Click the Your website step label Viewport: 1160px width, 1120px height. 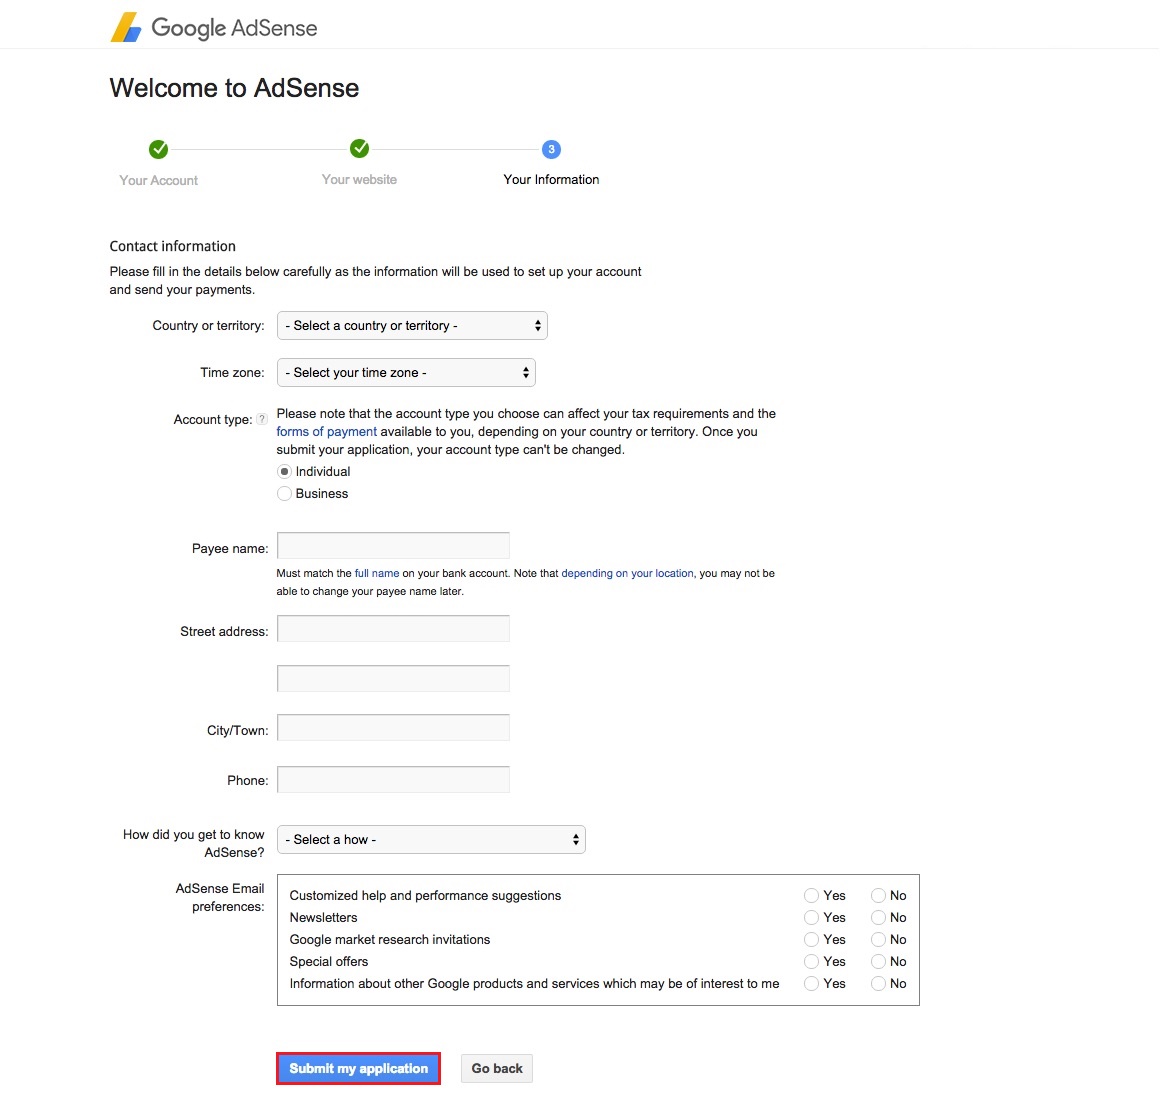[x=360, y=180]
